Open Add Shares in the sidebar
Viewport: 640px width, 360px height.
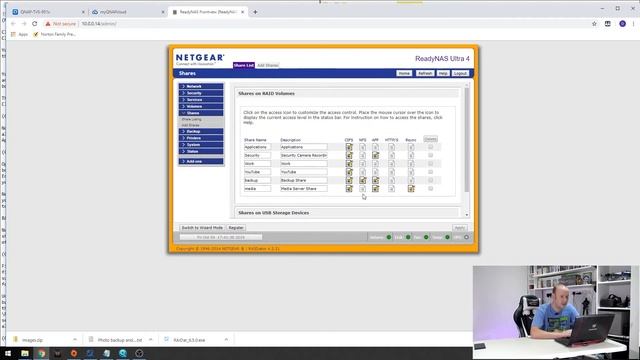[x=191, y=125]
